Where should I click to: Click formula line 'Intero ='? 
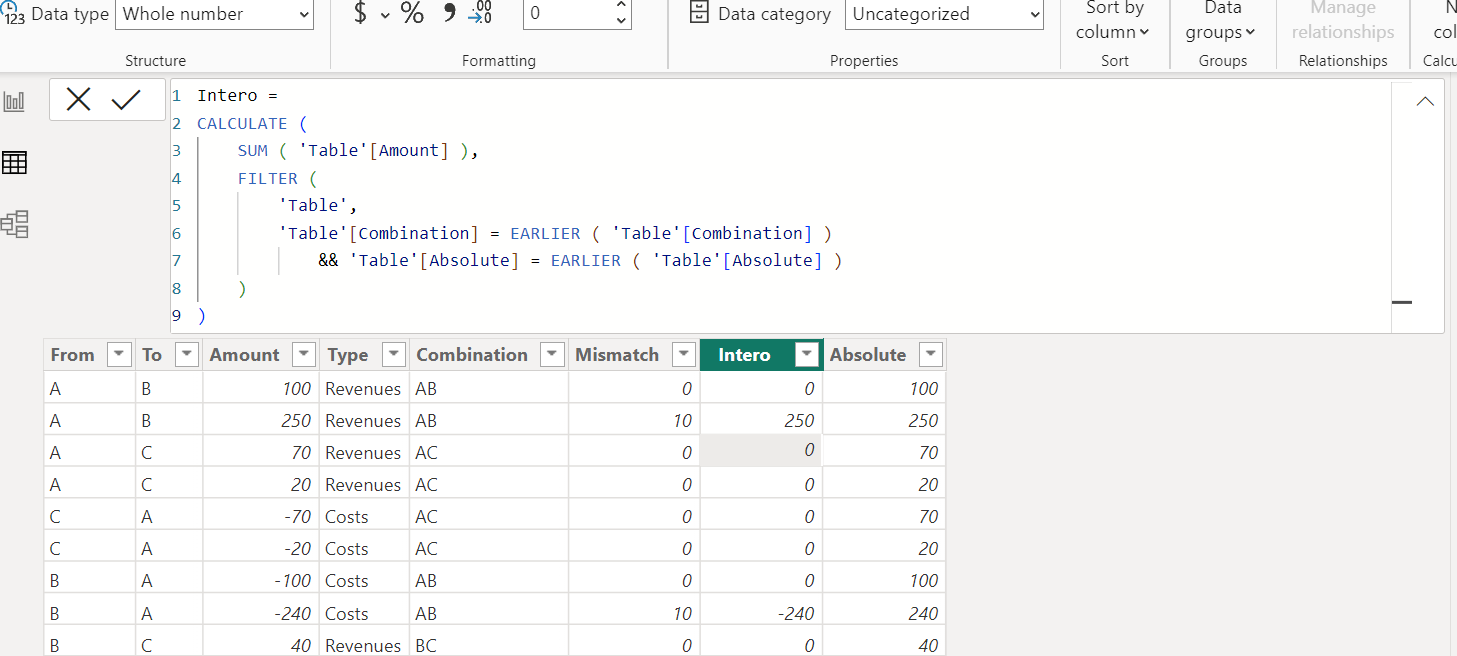click(x=236, y=96)
